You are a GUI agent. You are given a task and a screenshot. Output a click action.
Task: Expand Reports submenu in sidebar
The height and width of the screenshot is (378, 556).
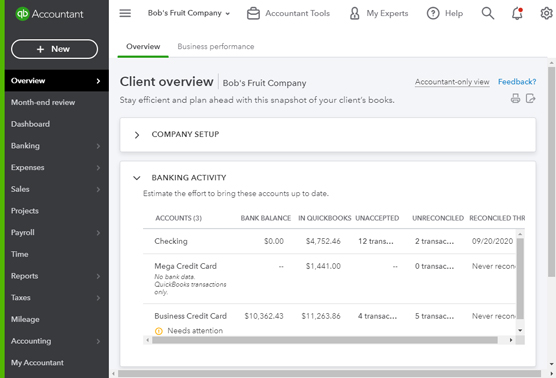tap(98, 276)
